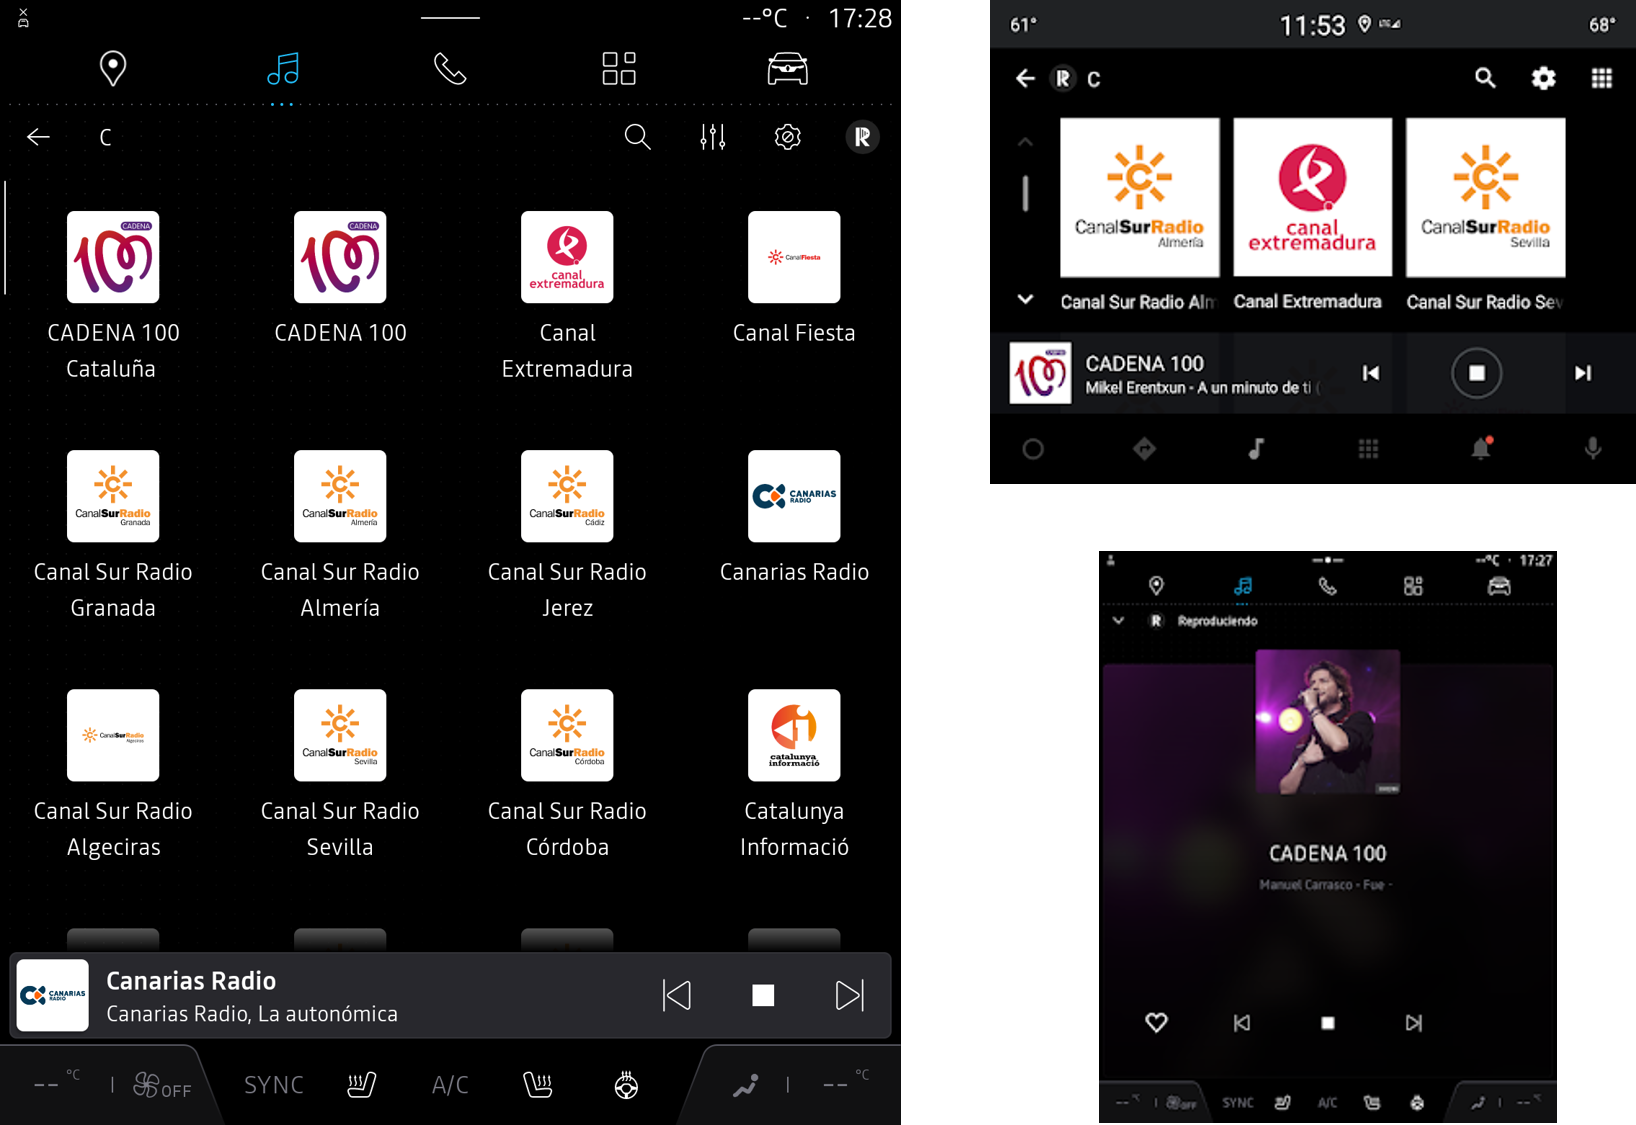Viewport: 1636px width, 1125px height.
Task: Select Canarias Radio station tile in grid
Action: 794,517
